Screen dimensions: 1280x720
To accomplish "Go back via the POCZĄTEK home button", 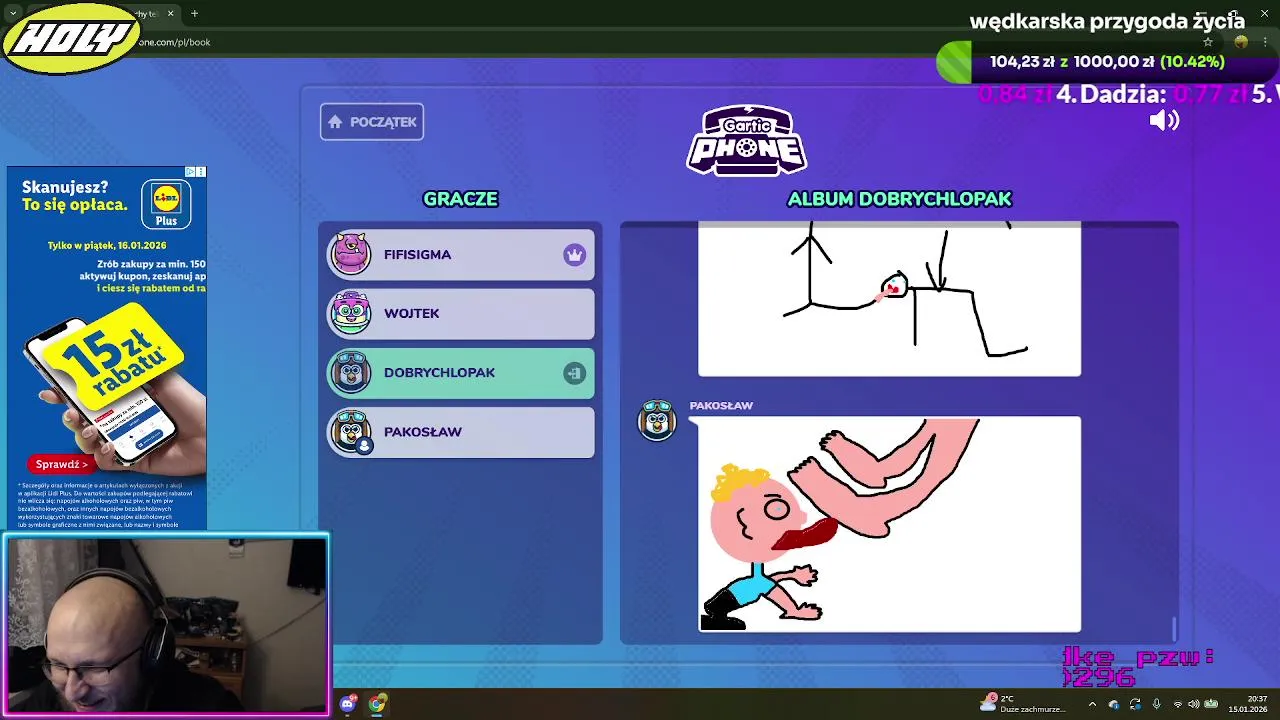I will tap(372, 122).
